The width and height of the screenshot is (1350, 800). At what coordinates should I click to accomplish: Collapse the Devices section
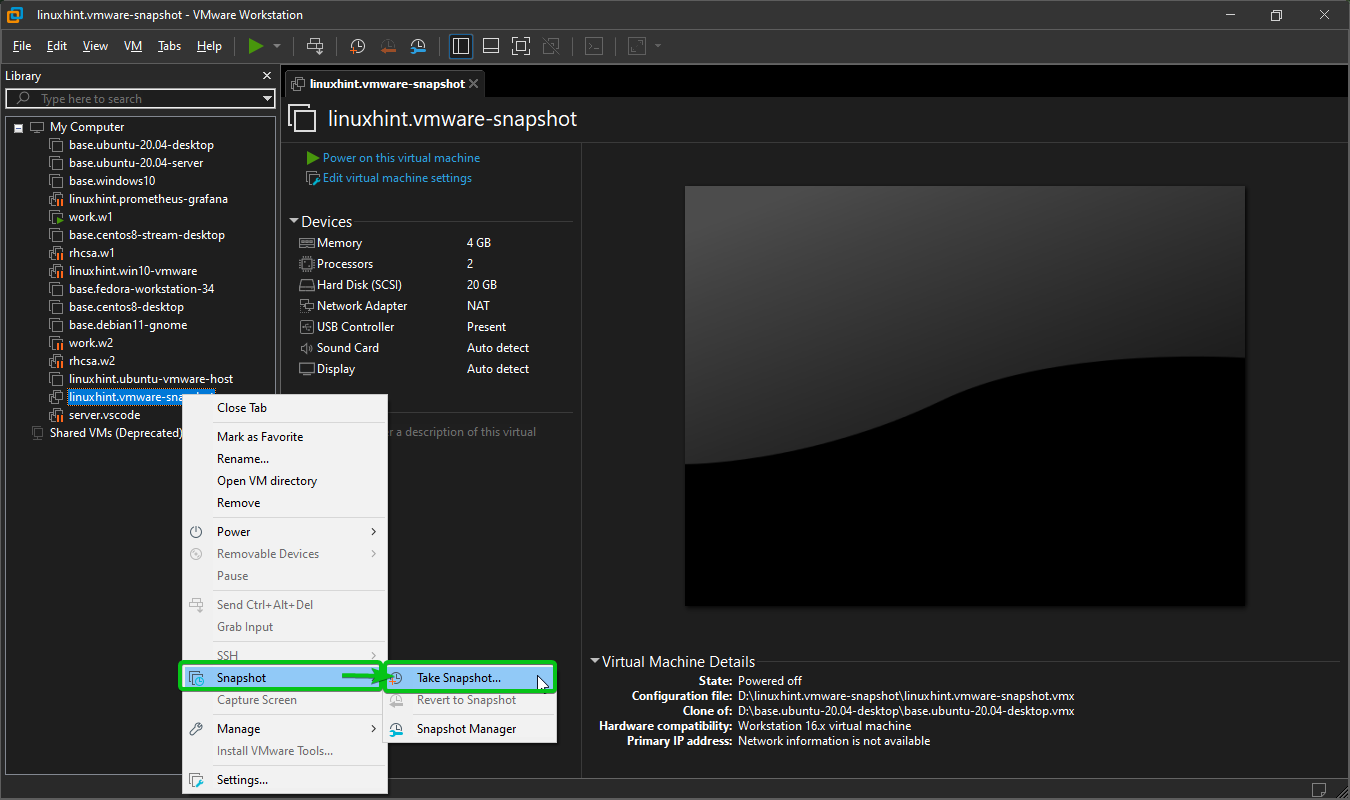pyautogui.click(x=294, y=222)
